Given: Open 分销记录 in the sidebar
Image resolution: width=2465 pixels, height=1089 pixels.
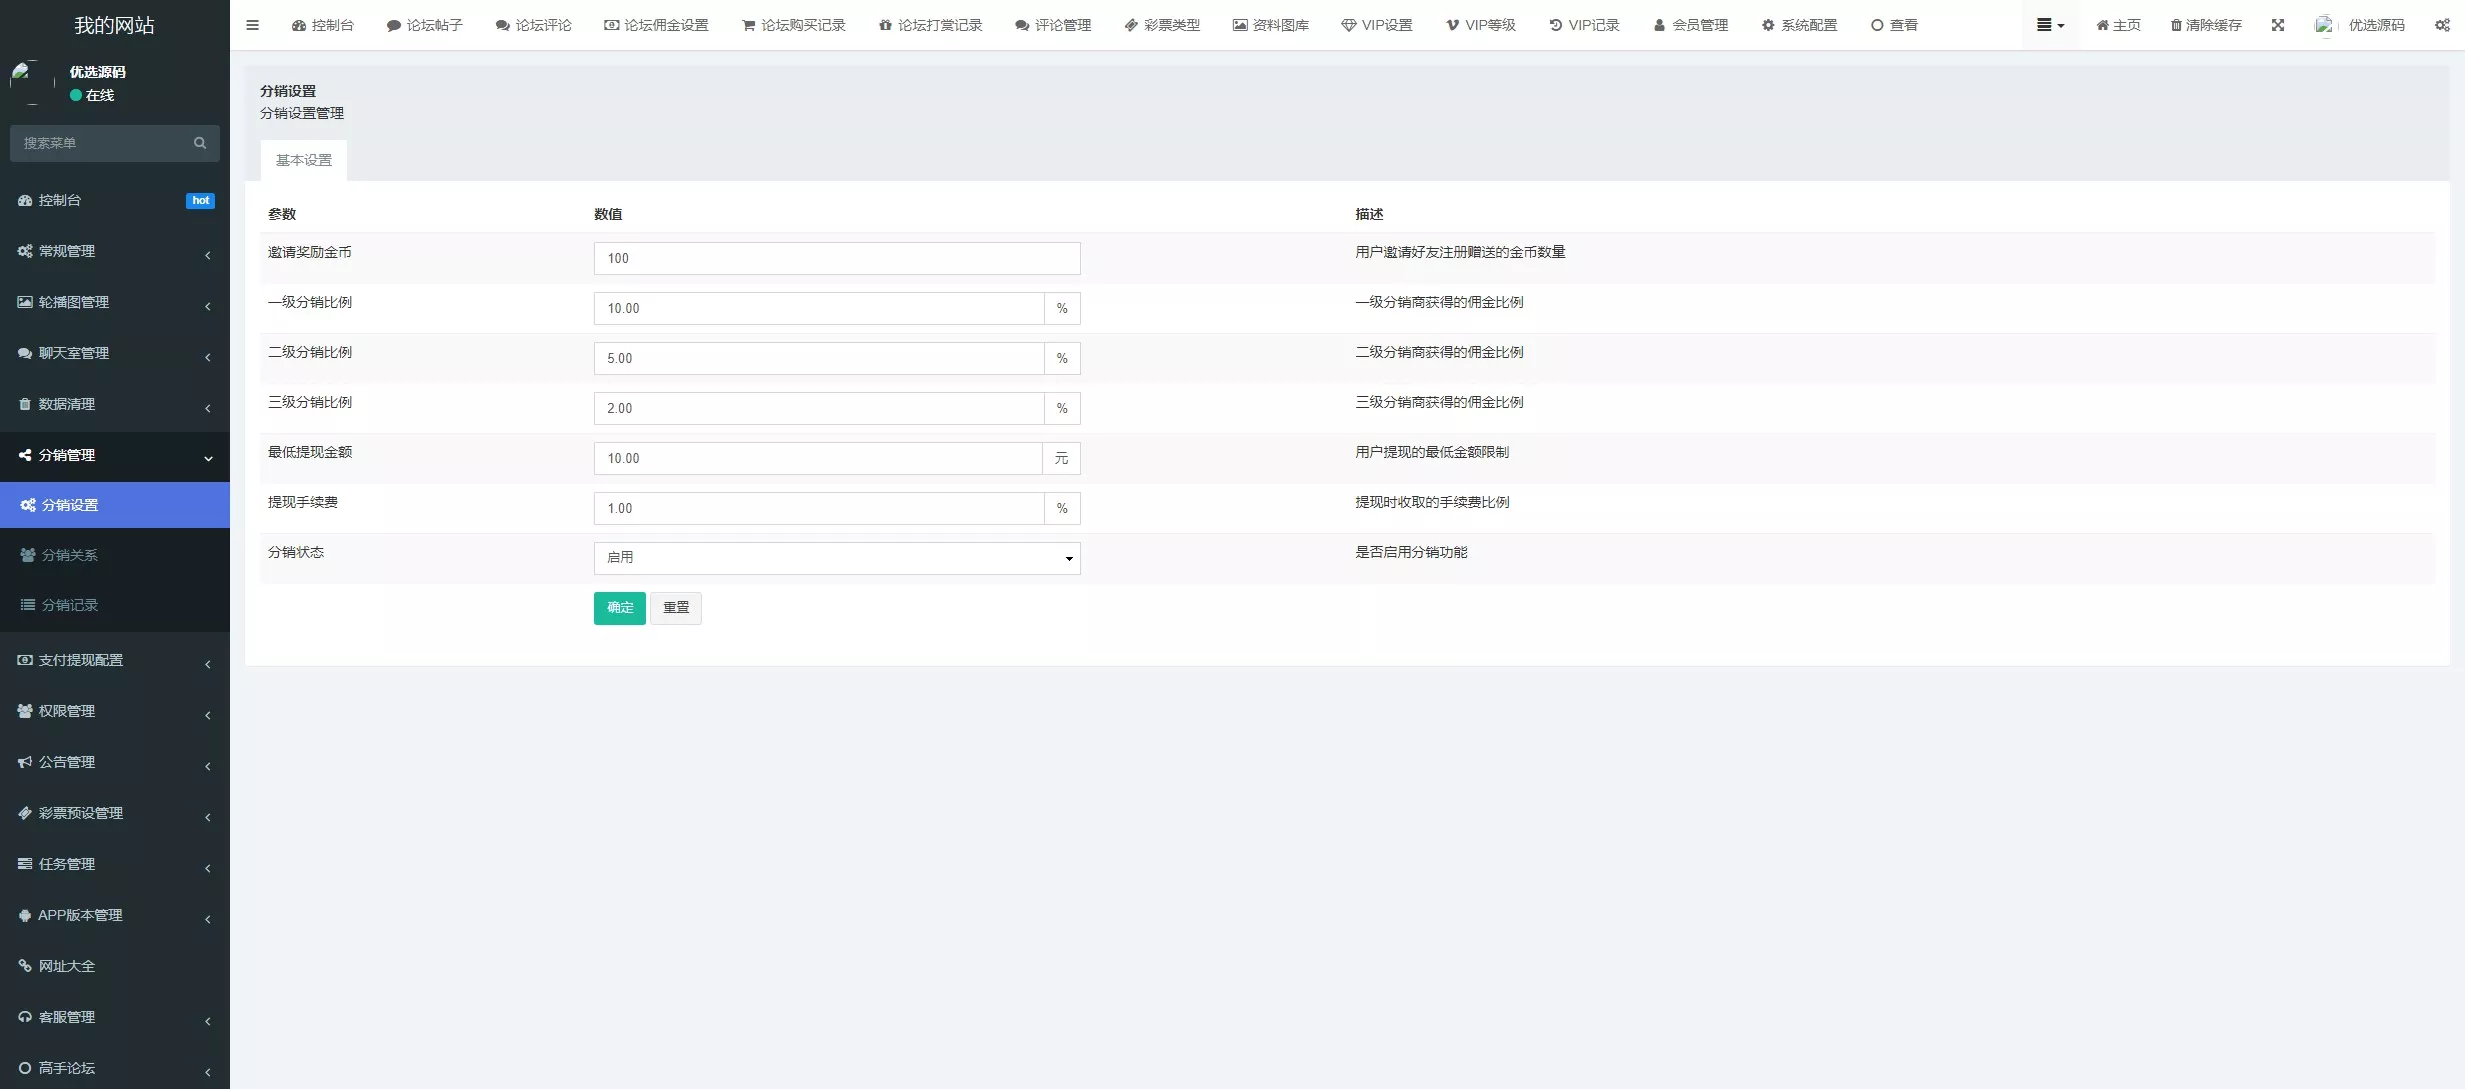Looking at the screenshot, I should 69,605.
